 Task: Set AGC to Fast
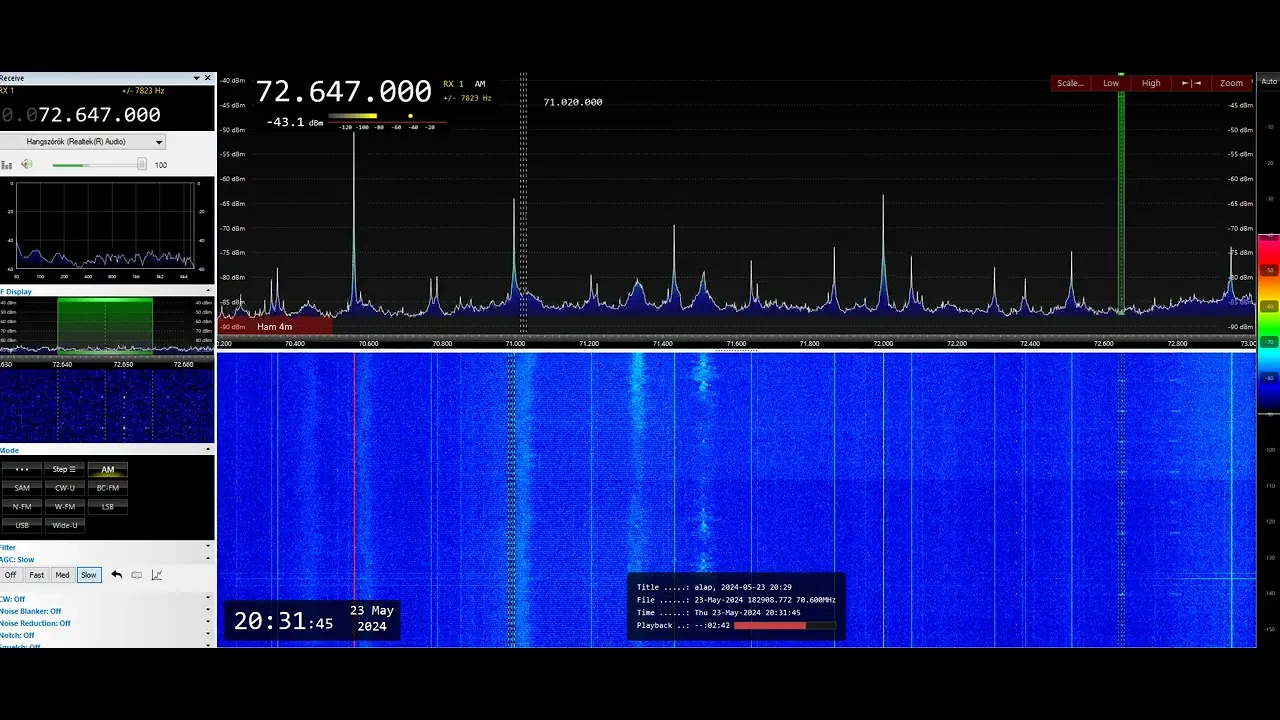point(36,575)
